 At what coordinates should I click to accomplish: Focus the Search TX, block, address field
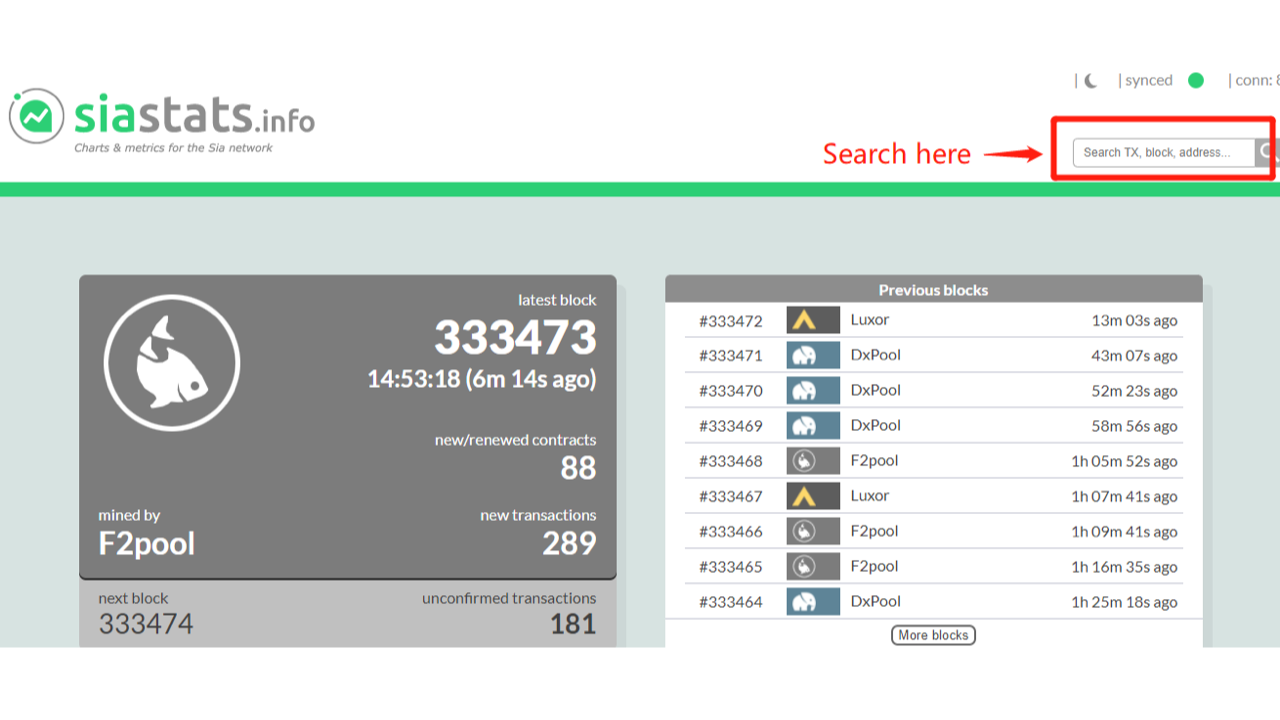coord(1164,152)
